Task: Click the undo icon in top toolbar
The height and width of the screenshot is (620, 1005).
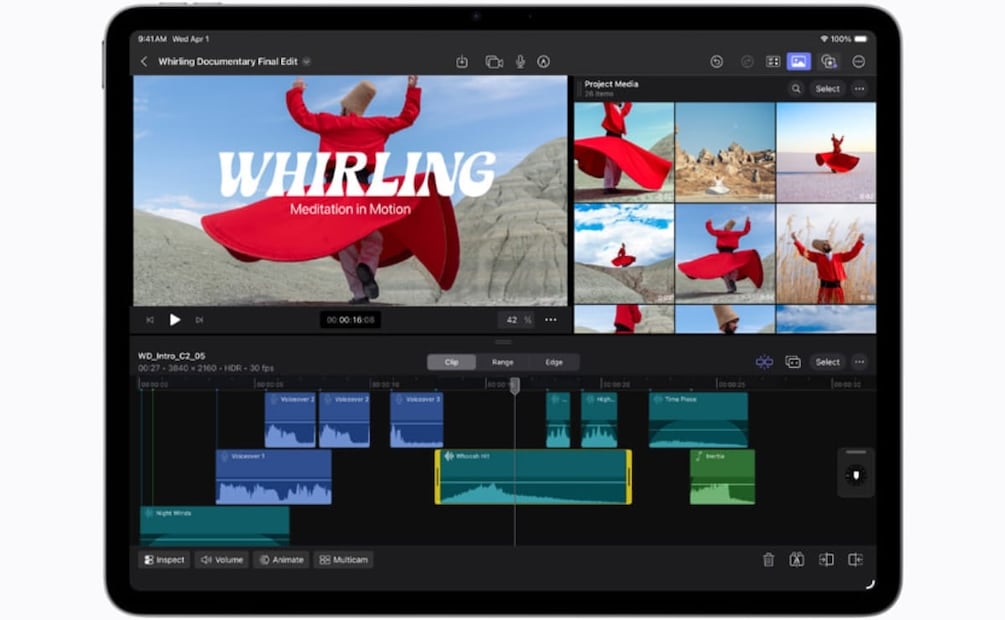Action: [717, 62]
